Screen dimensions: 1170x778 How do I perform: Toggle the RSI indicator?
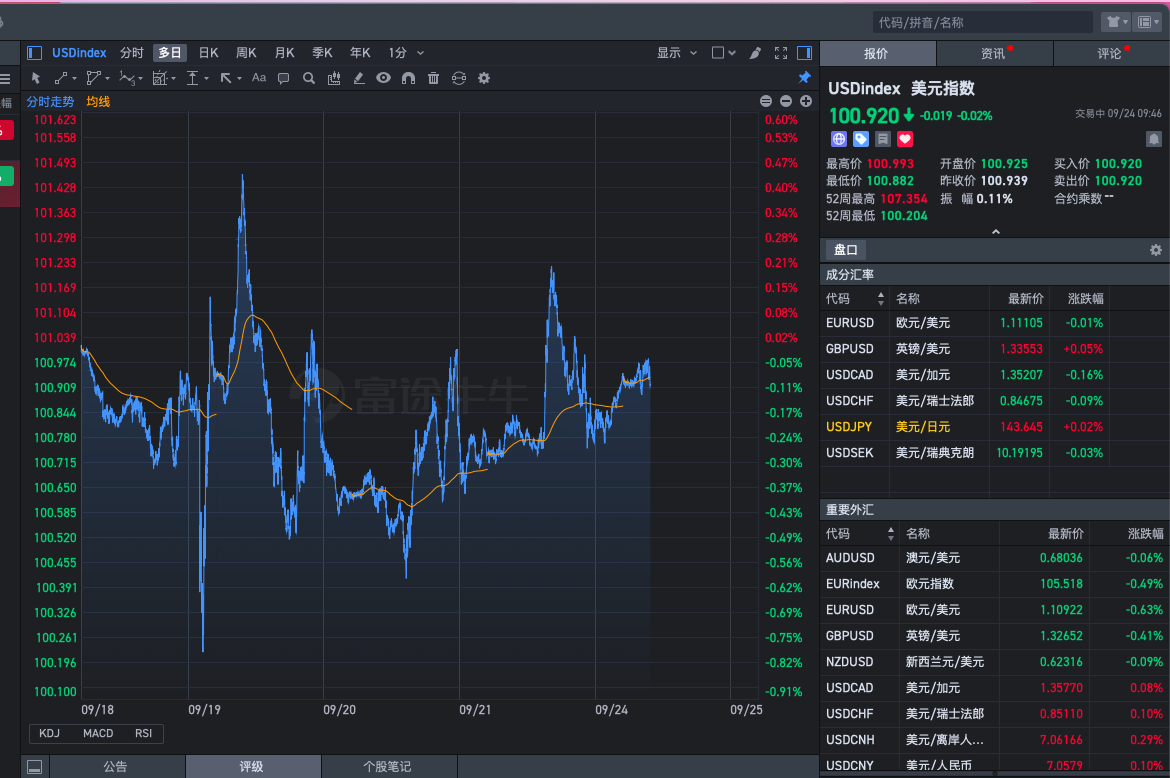(x=143, y=733)
